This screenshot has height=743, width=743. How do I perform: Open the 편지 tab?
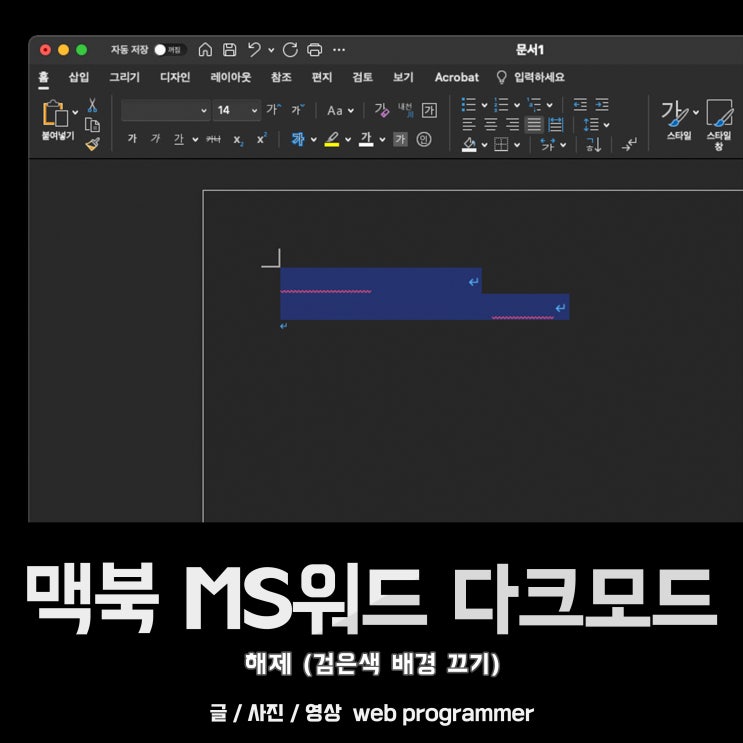pyautogui.click(x=322, y=77)
